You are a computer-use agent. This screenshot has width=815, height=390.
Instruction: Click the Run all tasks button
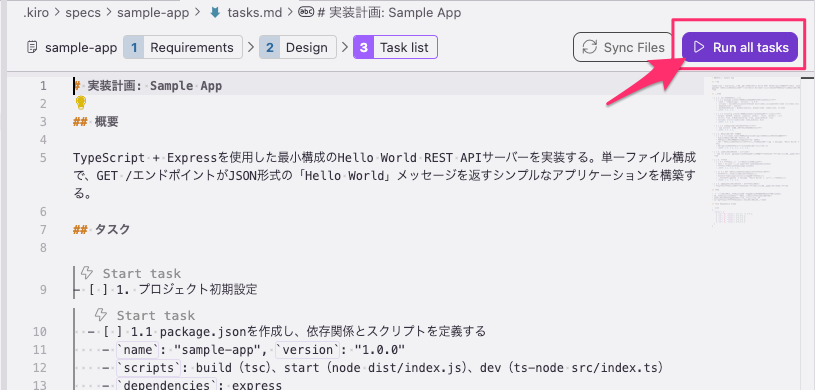[x=740, y=47]
